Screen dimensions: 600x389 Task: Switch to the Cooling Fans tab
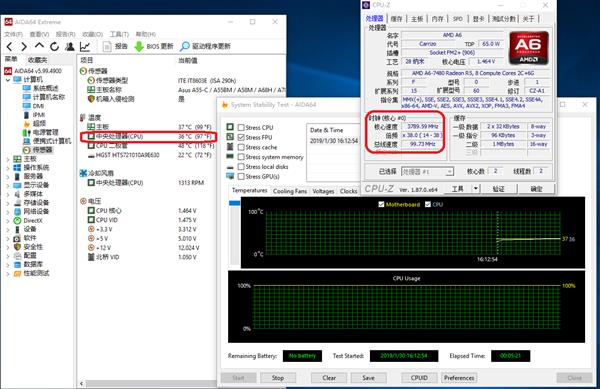(290, 191)
